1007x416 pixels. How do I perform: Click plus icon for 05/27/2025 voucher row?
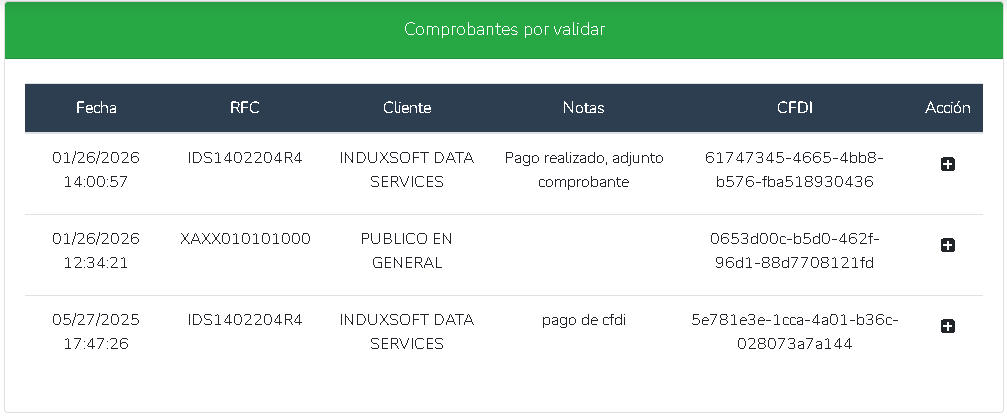(948, 326)
